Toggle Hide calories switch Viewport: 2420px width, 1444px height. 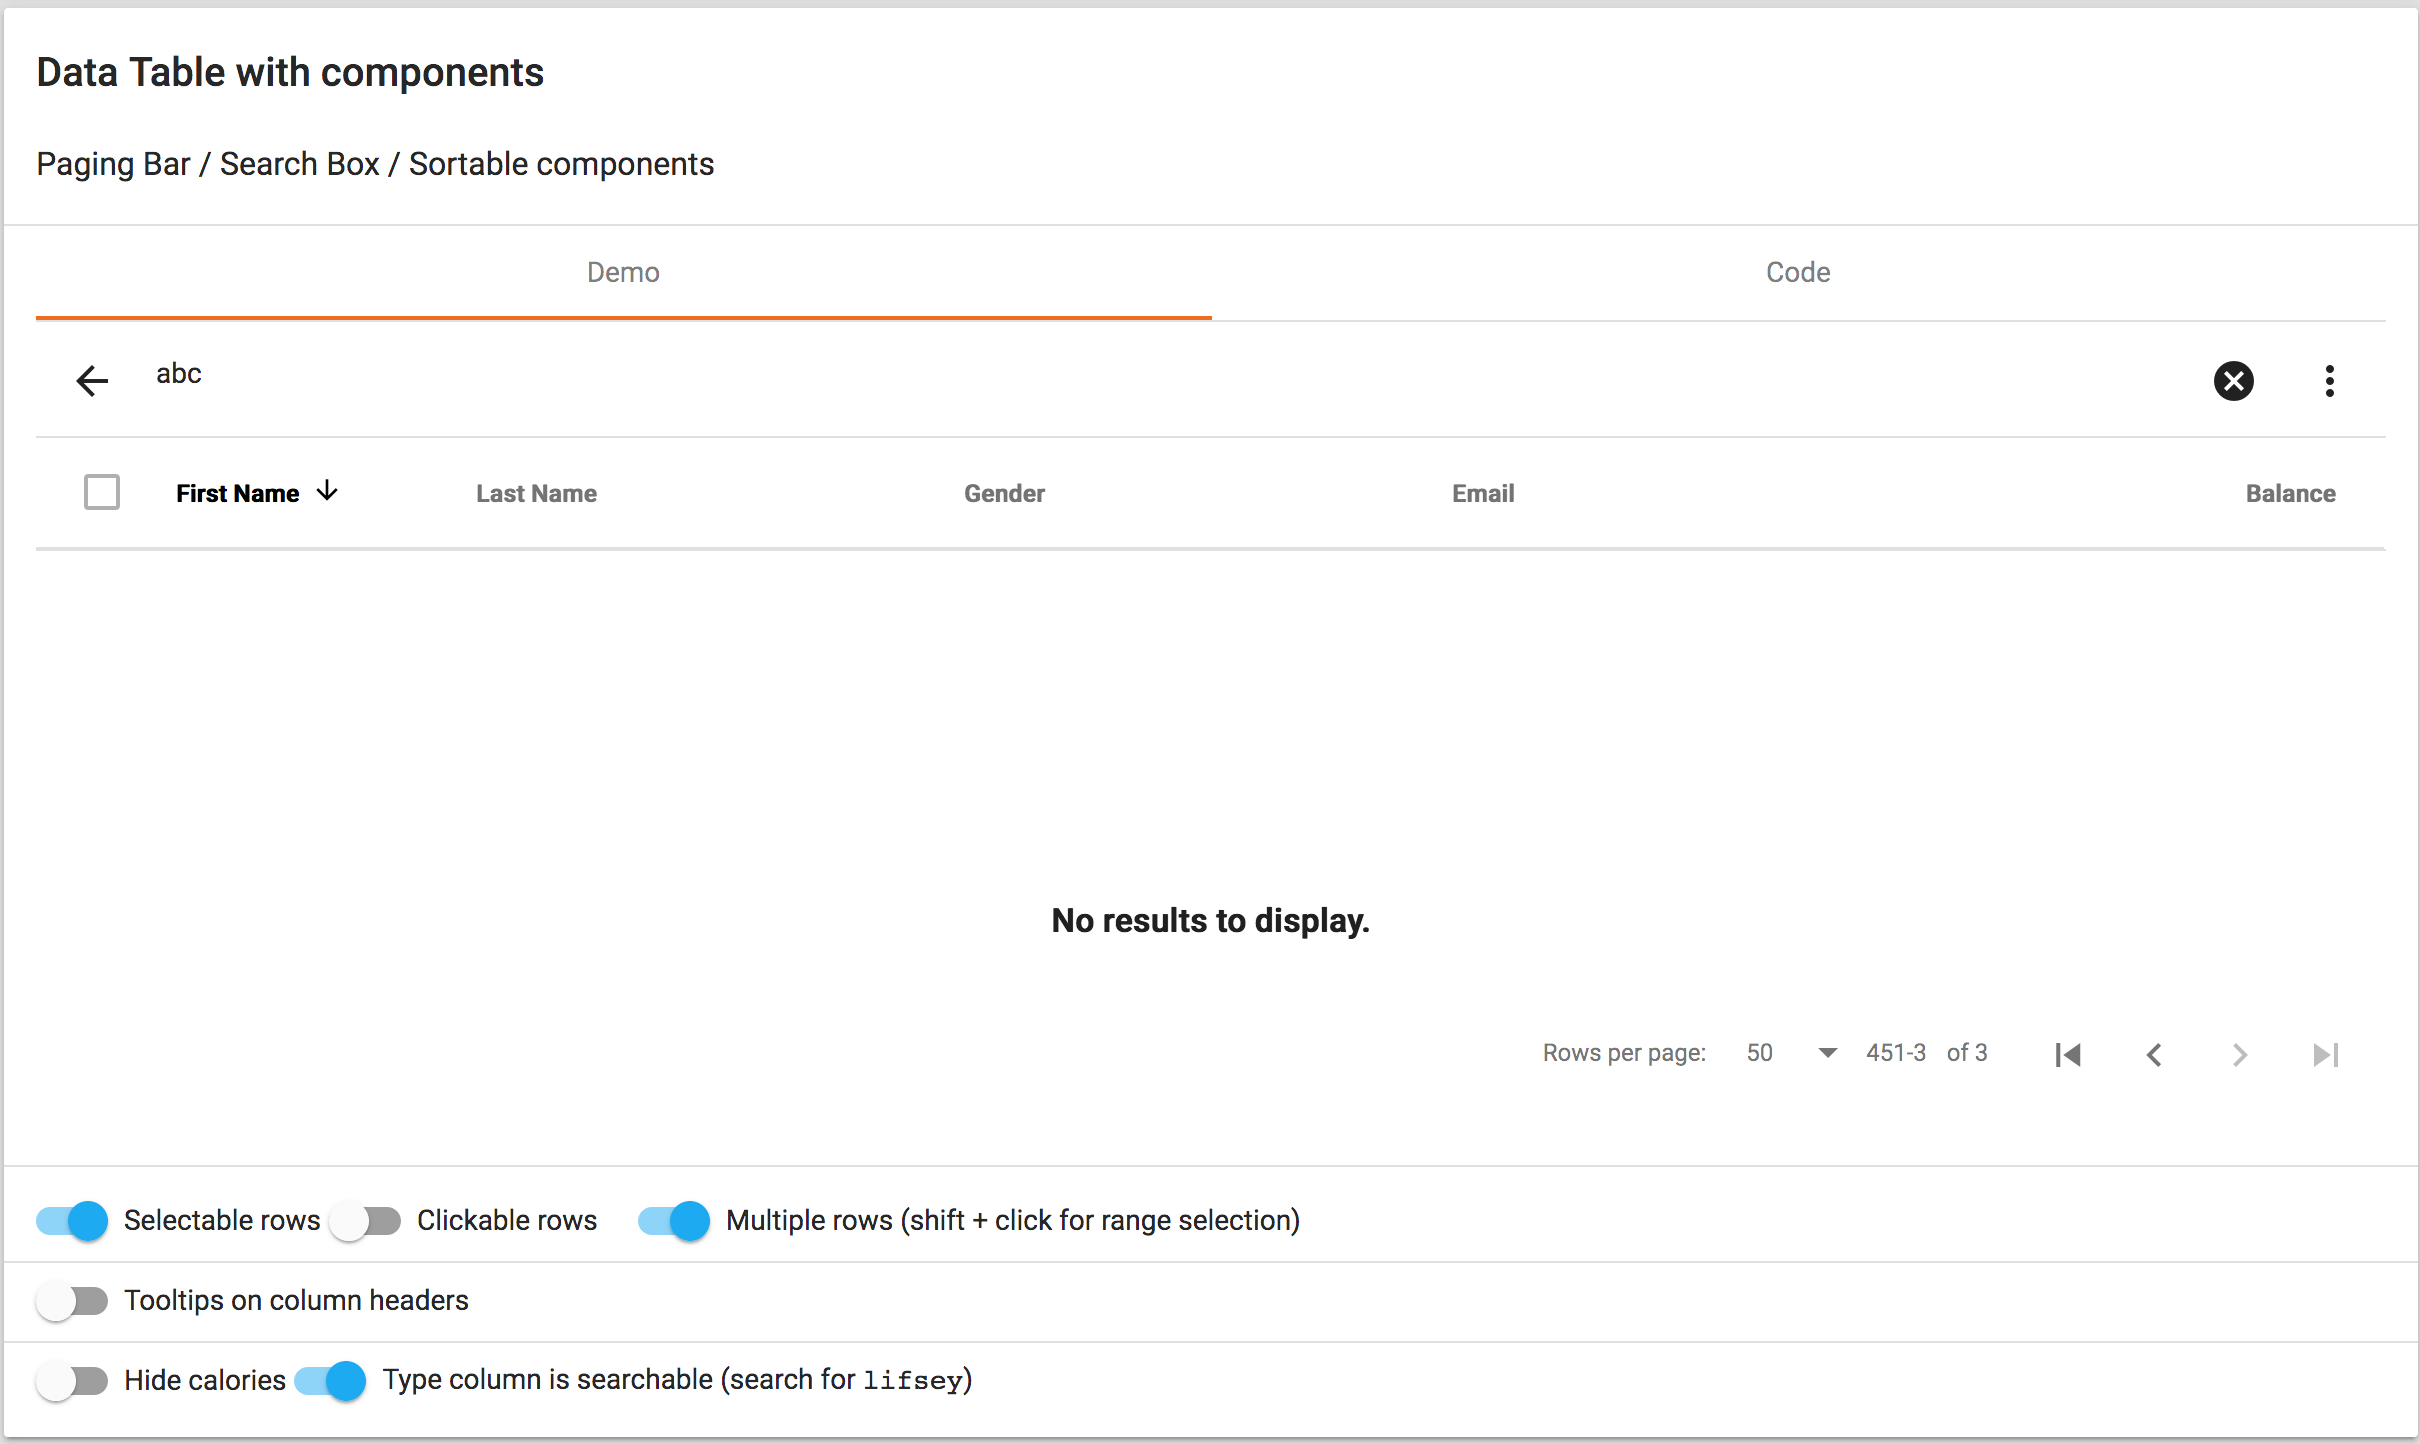click(71, 1380)
